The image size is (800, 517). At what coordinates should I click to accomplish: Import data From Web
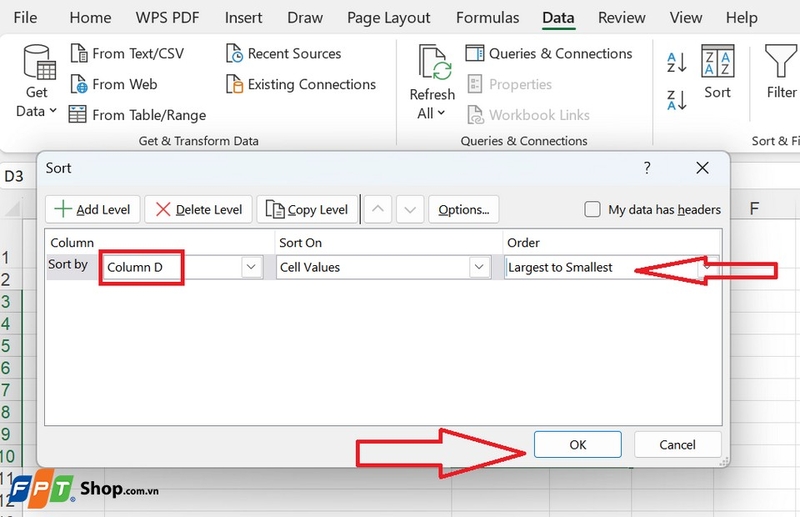click(114, 84)
